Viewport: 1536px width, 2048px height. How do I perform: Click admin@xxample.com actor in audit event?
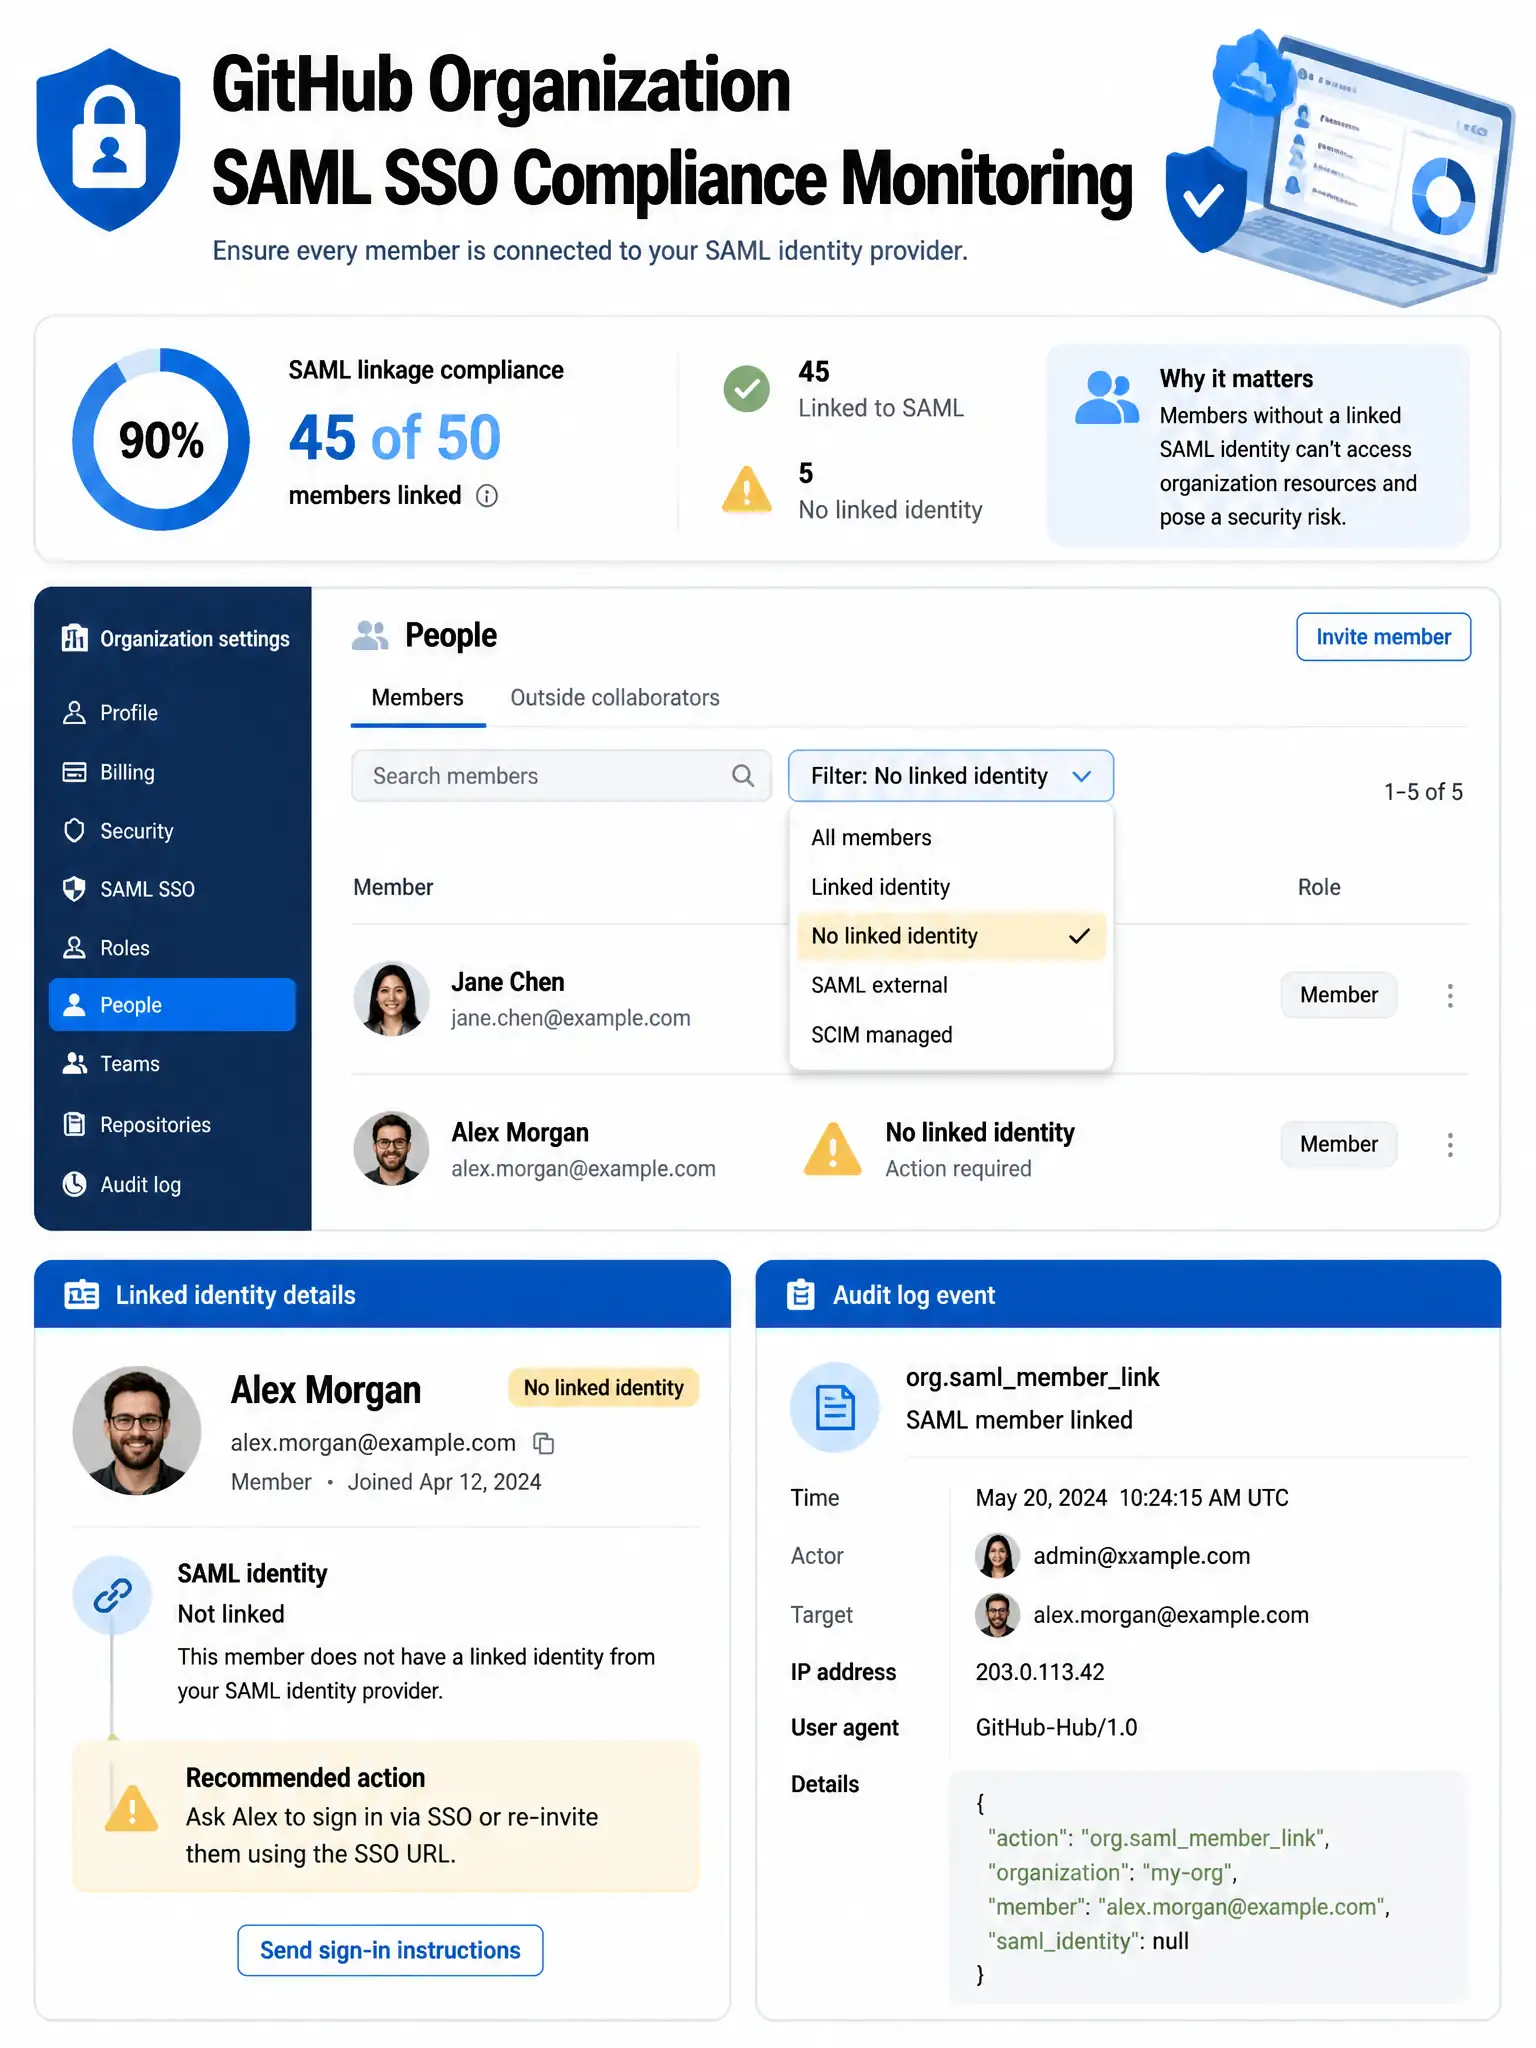coord(1141,1556)
